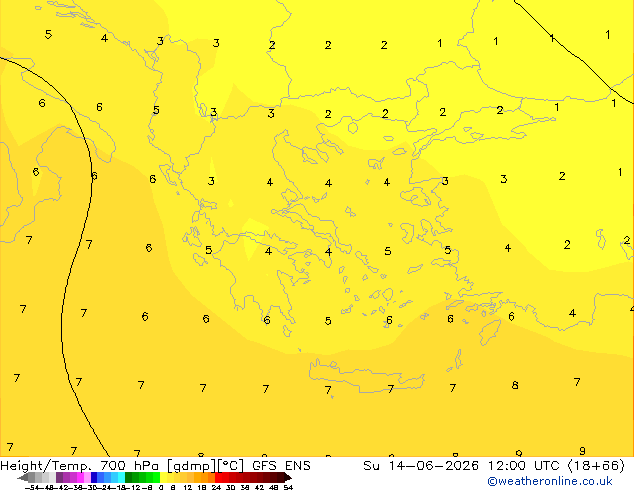Pick the dark green swatch on the color scale

point(129,477)
